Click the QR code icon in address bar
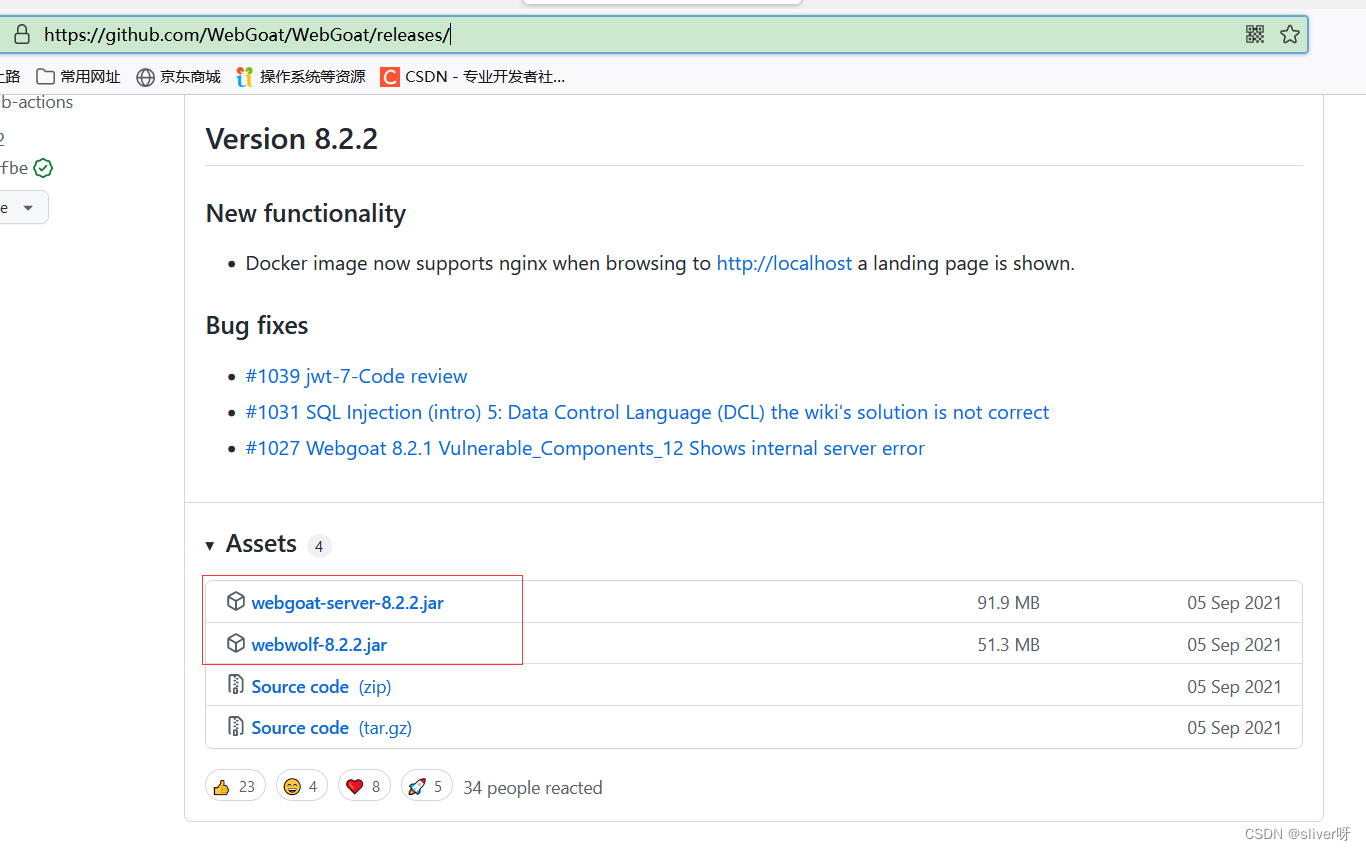Image resolution: width=1366 pixels, height=850 pixels. pyautogui.click(x=1255, y=35)
